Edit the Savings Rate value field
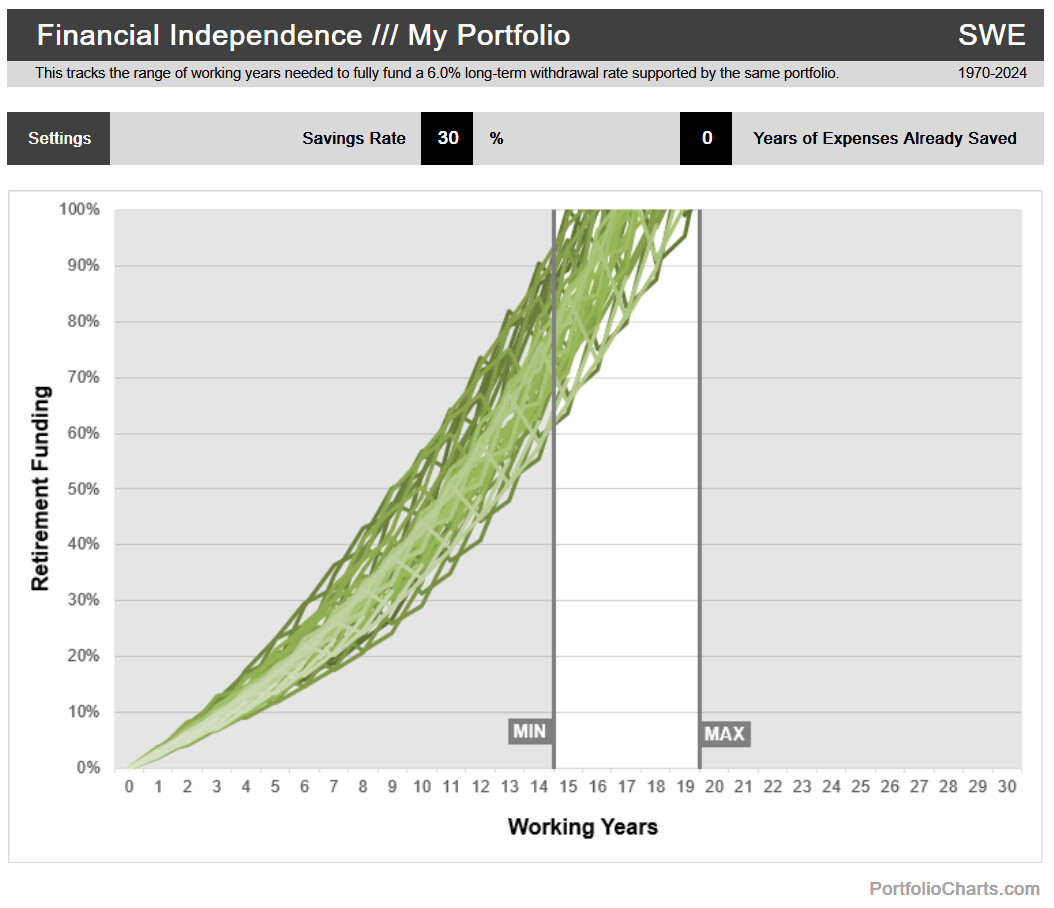Screen dimensions: 1054x908 point(447,138)
